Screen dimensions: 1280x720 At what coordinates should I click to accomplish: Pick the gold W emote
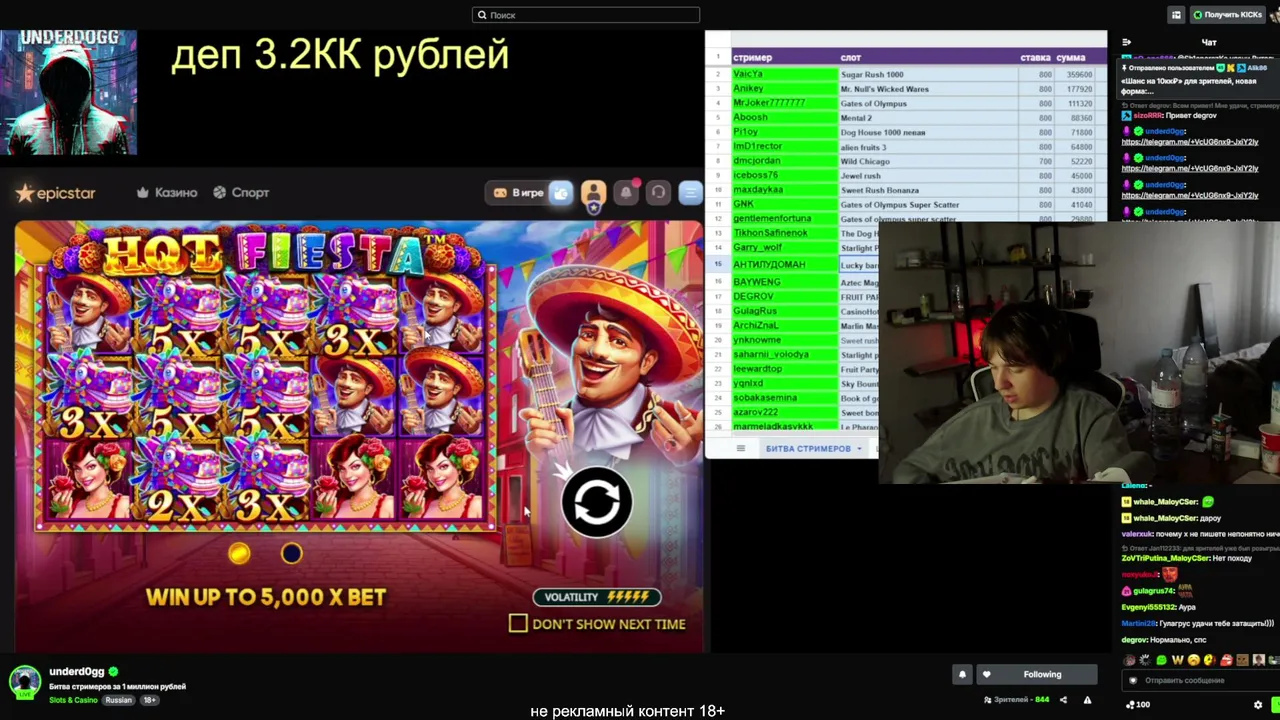click(1177, 660)
